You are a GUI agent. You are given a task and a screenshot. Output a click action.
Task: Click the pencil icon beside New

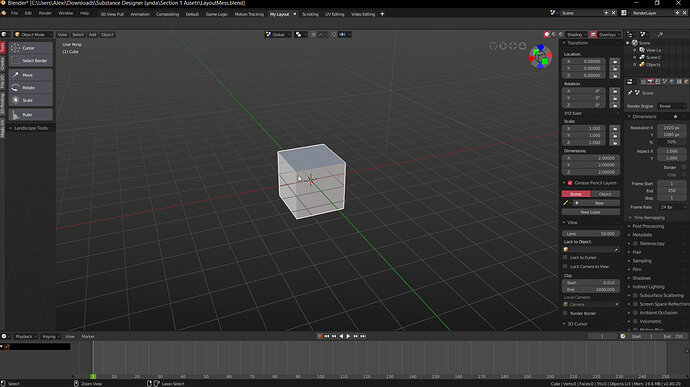click(566, 203)
